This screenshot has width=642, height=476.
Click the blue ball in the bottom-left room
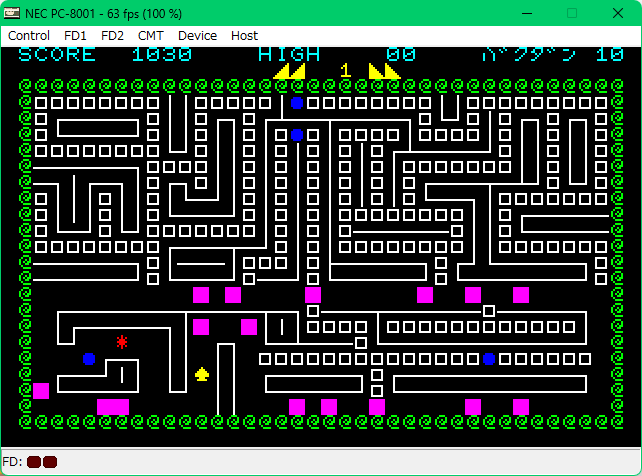point(89,359)
